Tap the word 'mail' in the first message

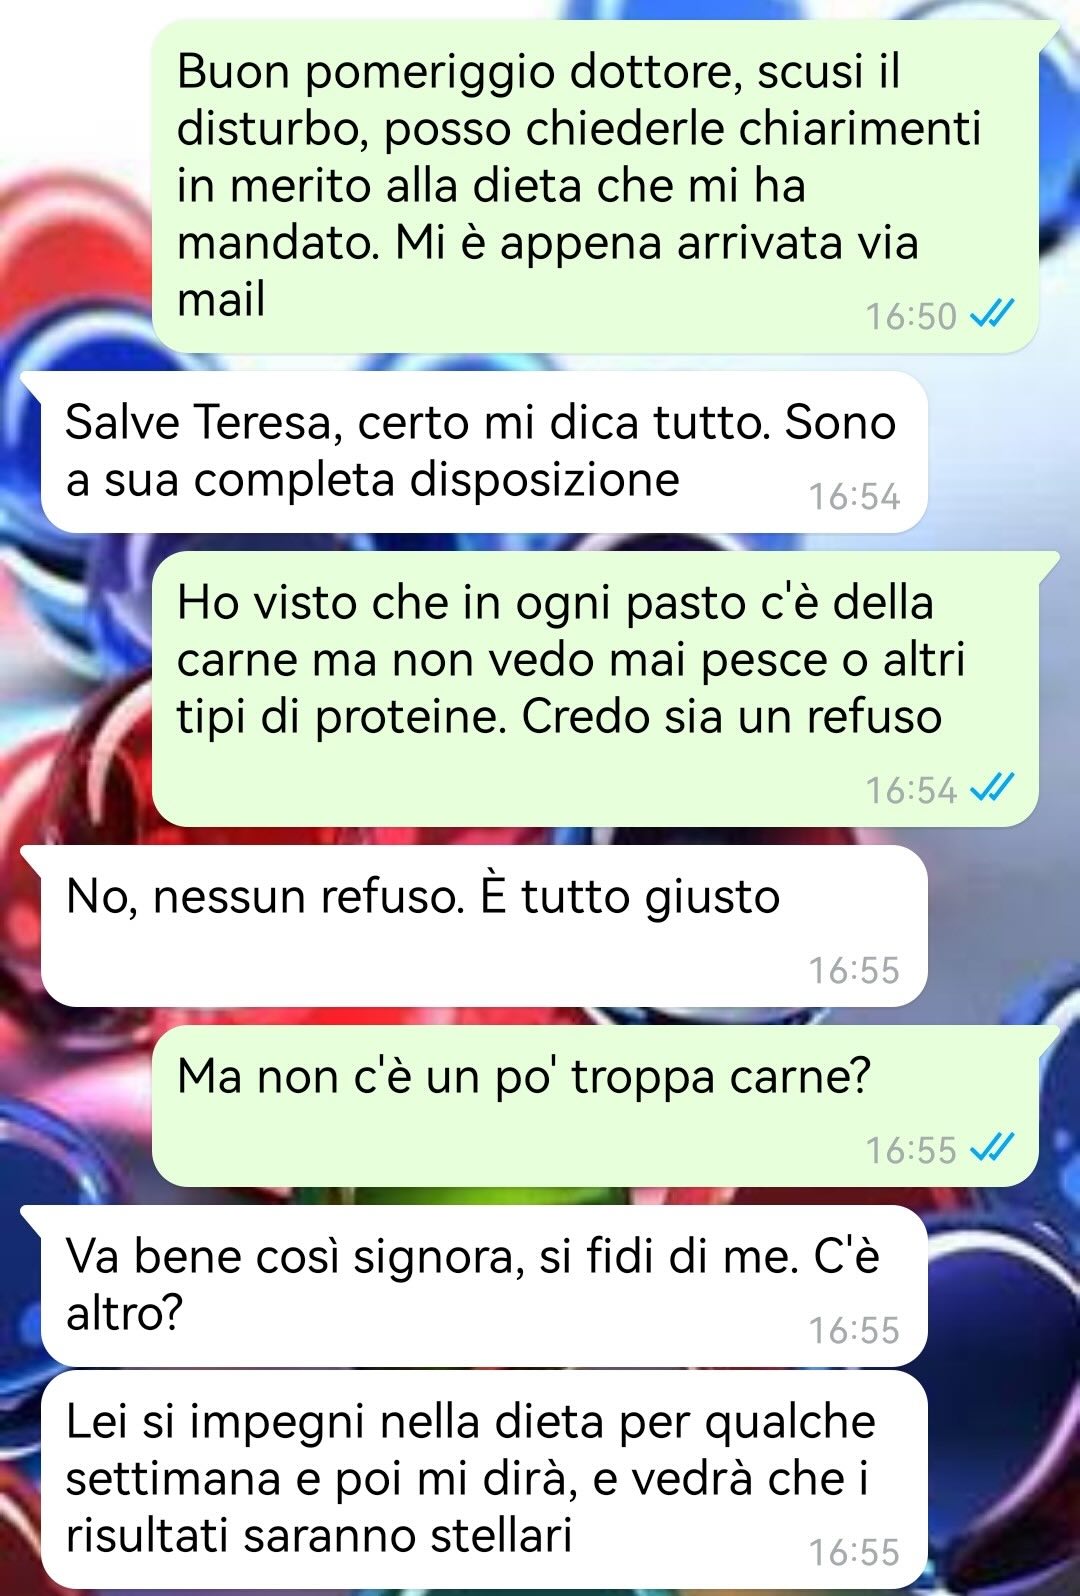pyautogui.click(x=221, y=299)
